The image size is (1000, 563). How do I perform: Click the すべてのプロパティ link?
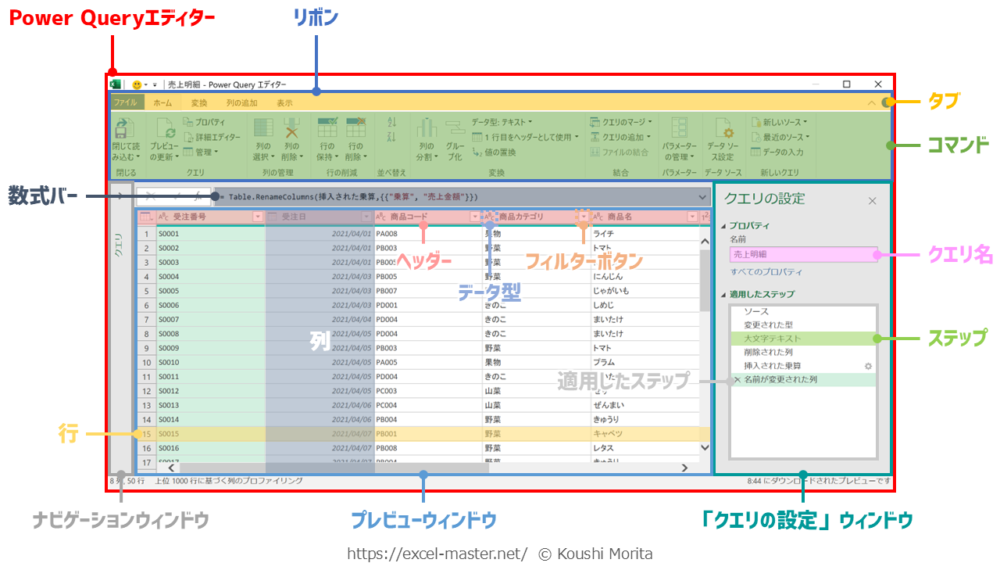tap(765, 272)
